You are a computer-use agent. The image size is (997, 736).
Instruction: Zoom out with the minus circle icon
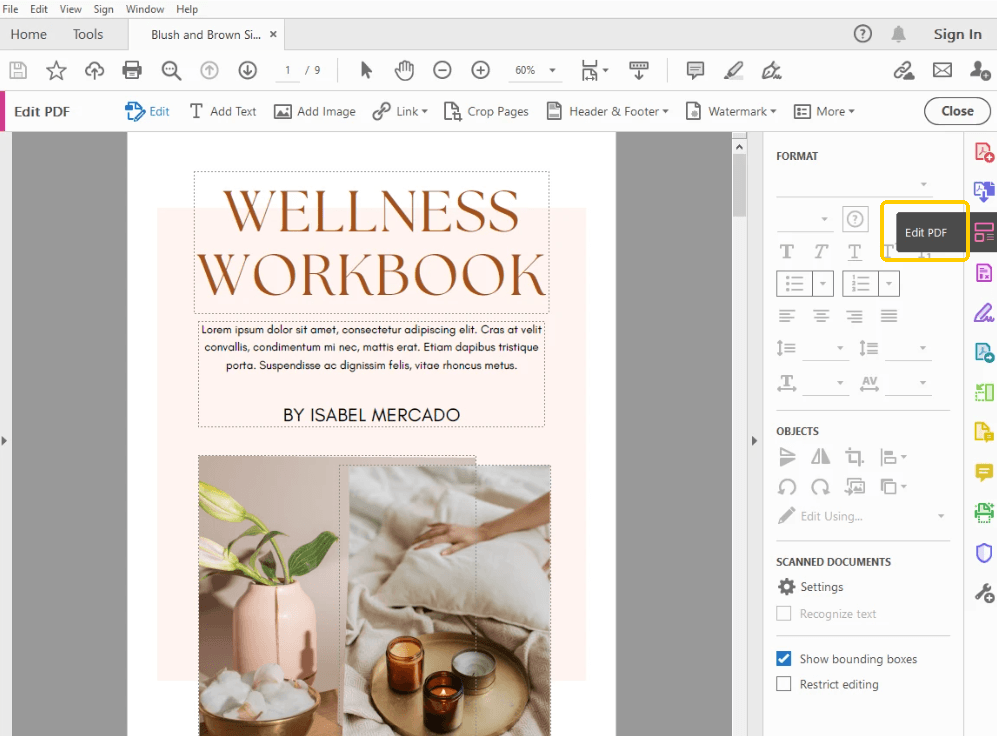(x=442, y=70)
